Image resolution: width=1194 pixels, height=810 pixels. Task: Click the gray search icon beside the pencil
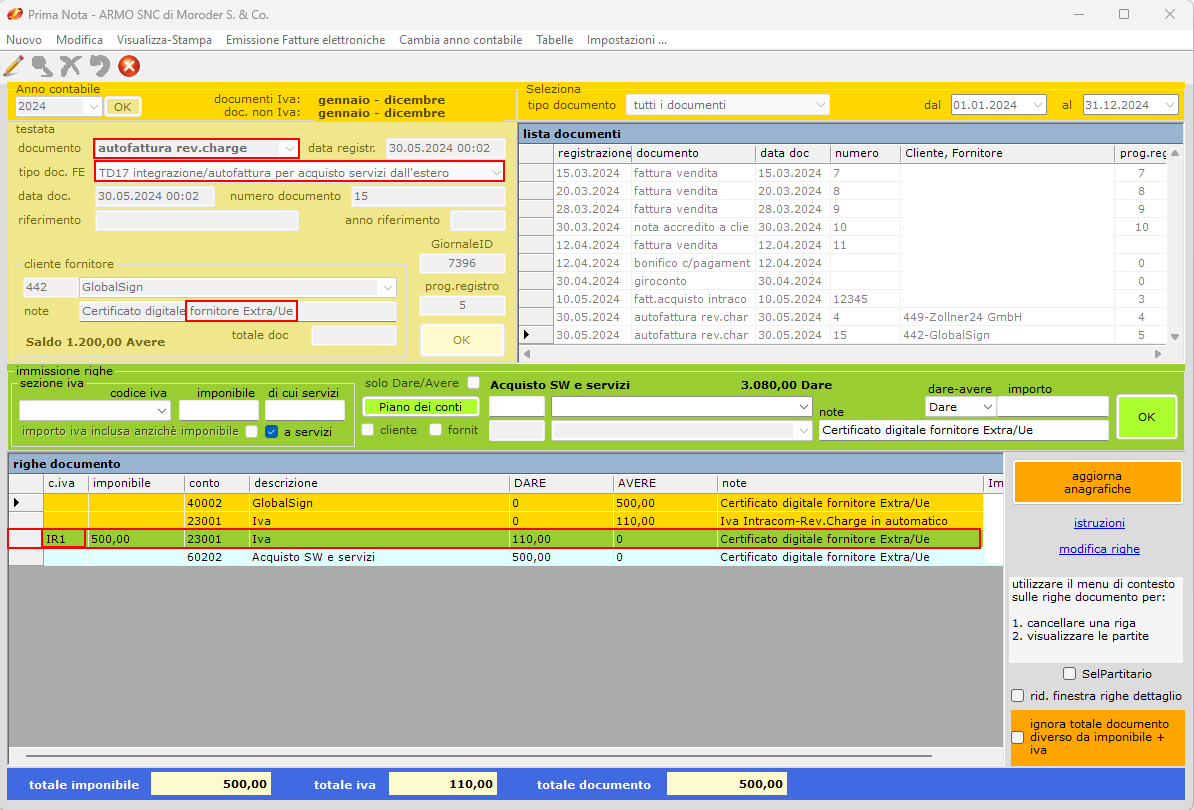tap(42, 67)
